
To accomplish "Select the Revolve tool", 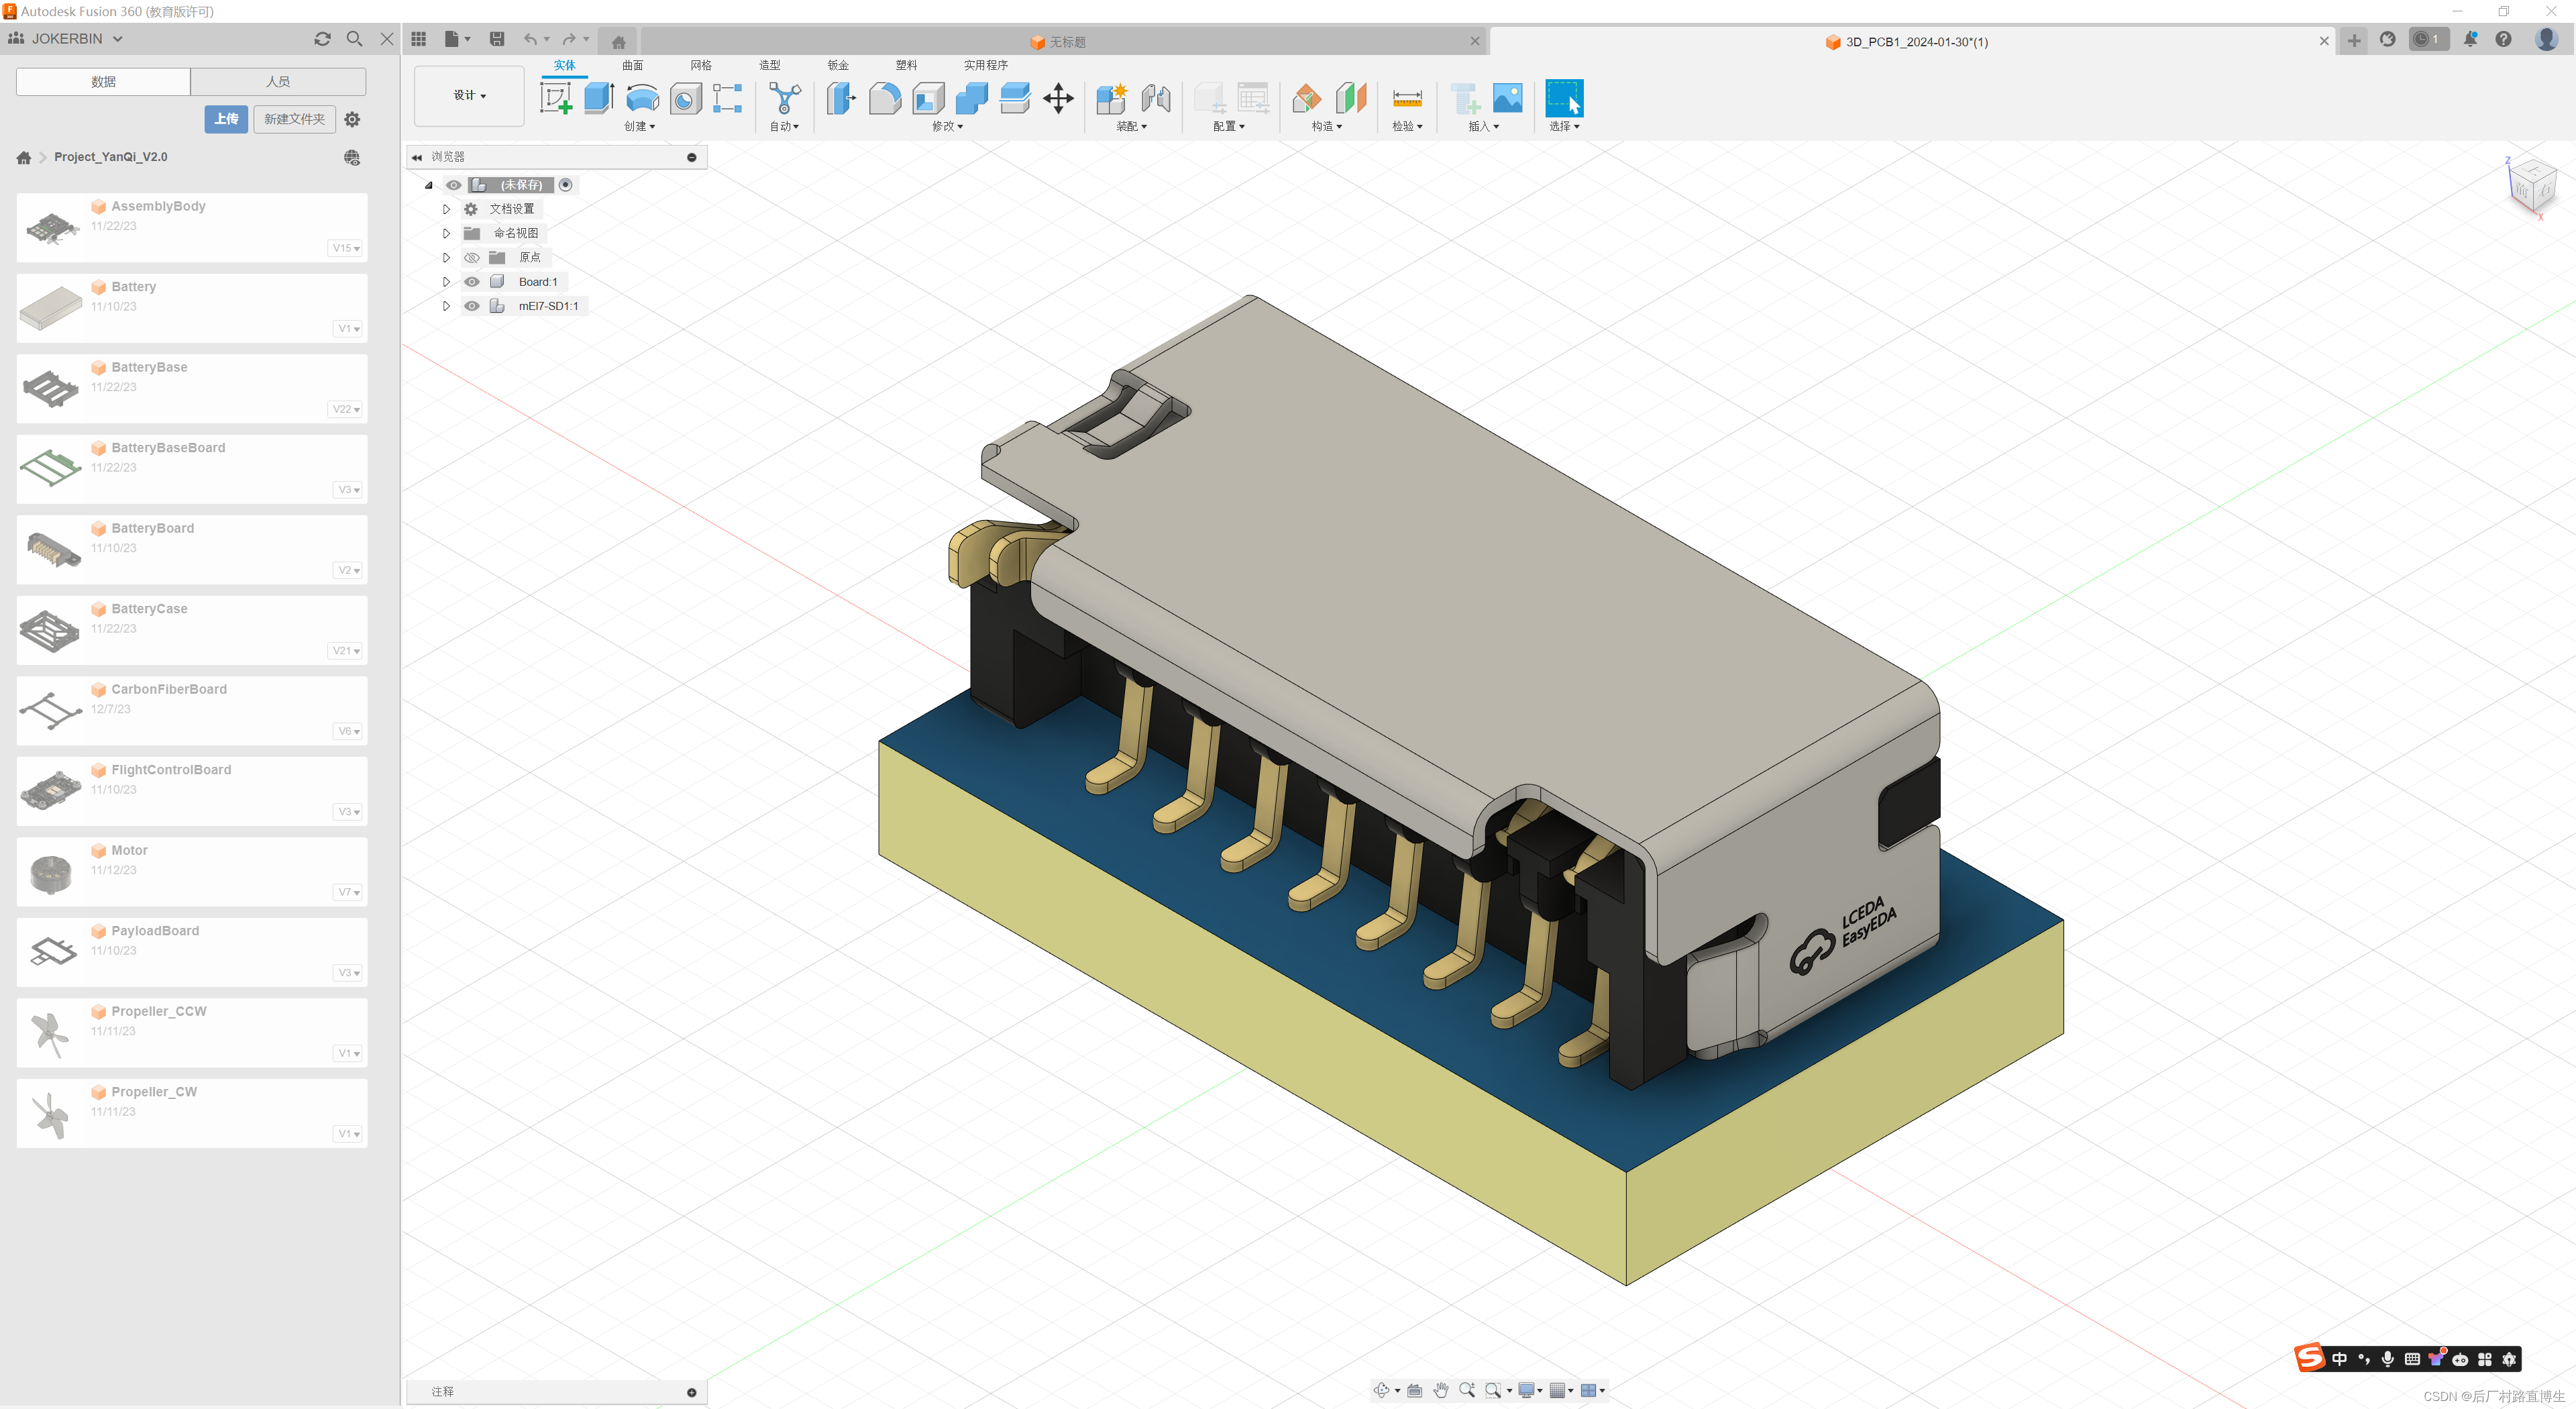I will coord(642,98).
